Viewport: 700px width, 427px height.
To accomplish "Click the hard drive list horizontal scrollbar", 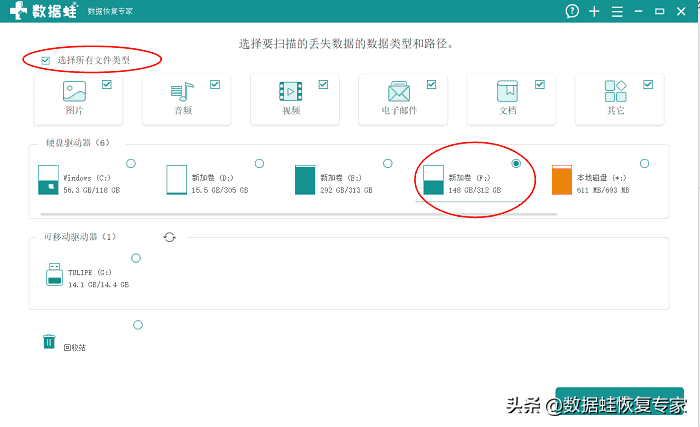I will (299, 214).
